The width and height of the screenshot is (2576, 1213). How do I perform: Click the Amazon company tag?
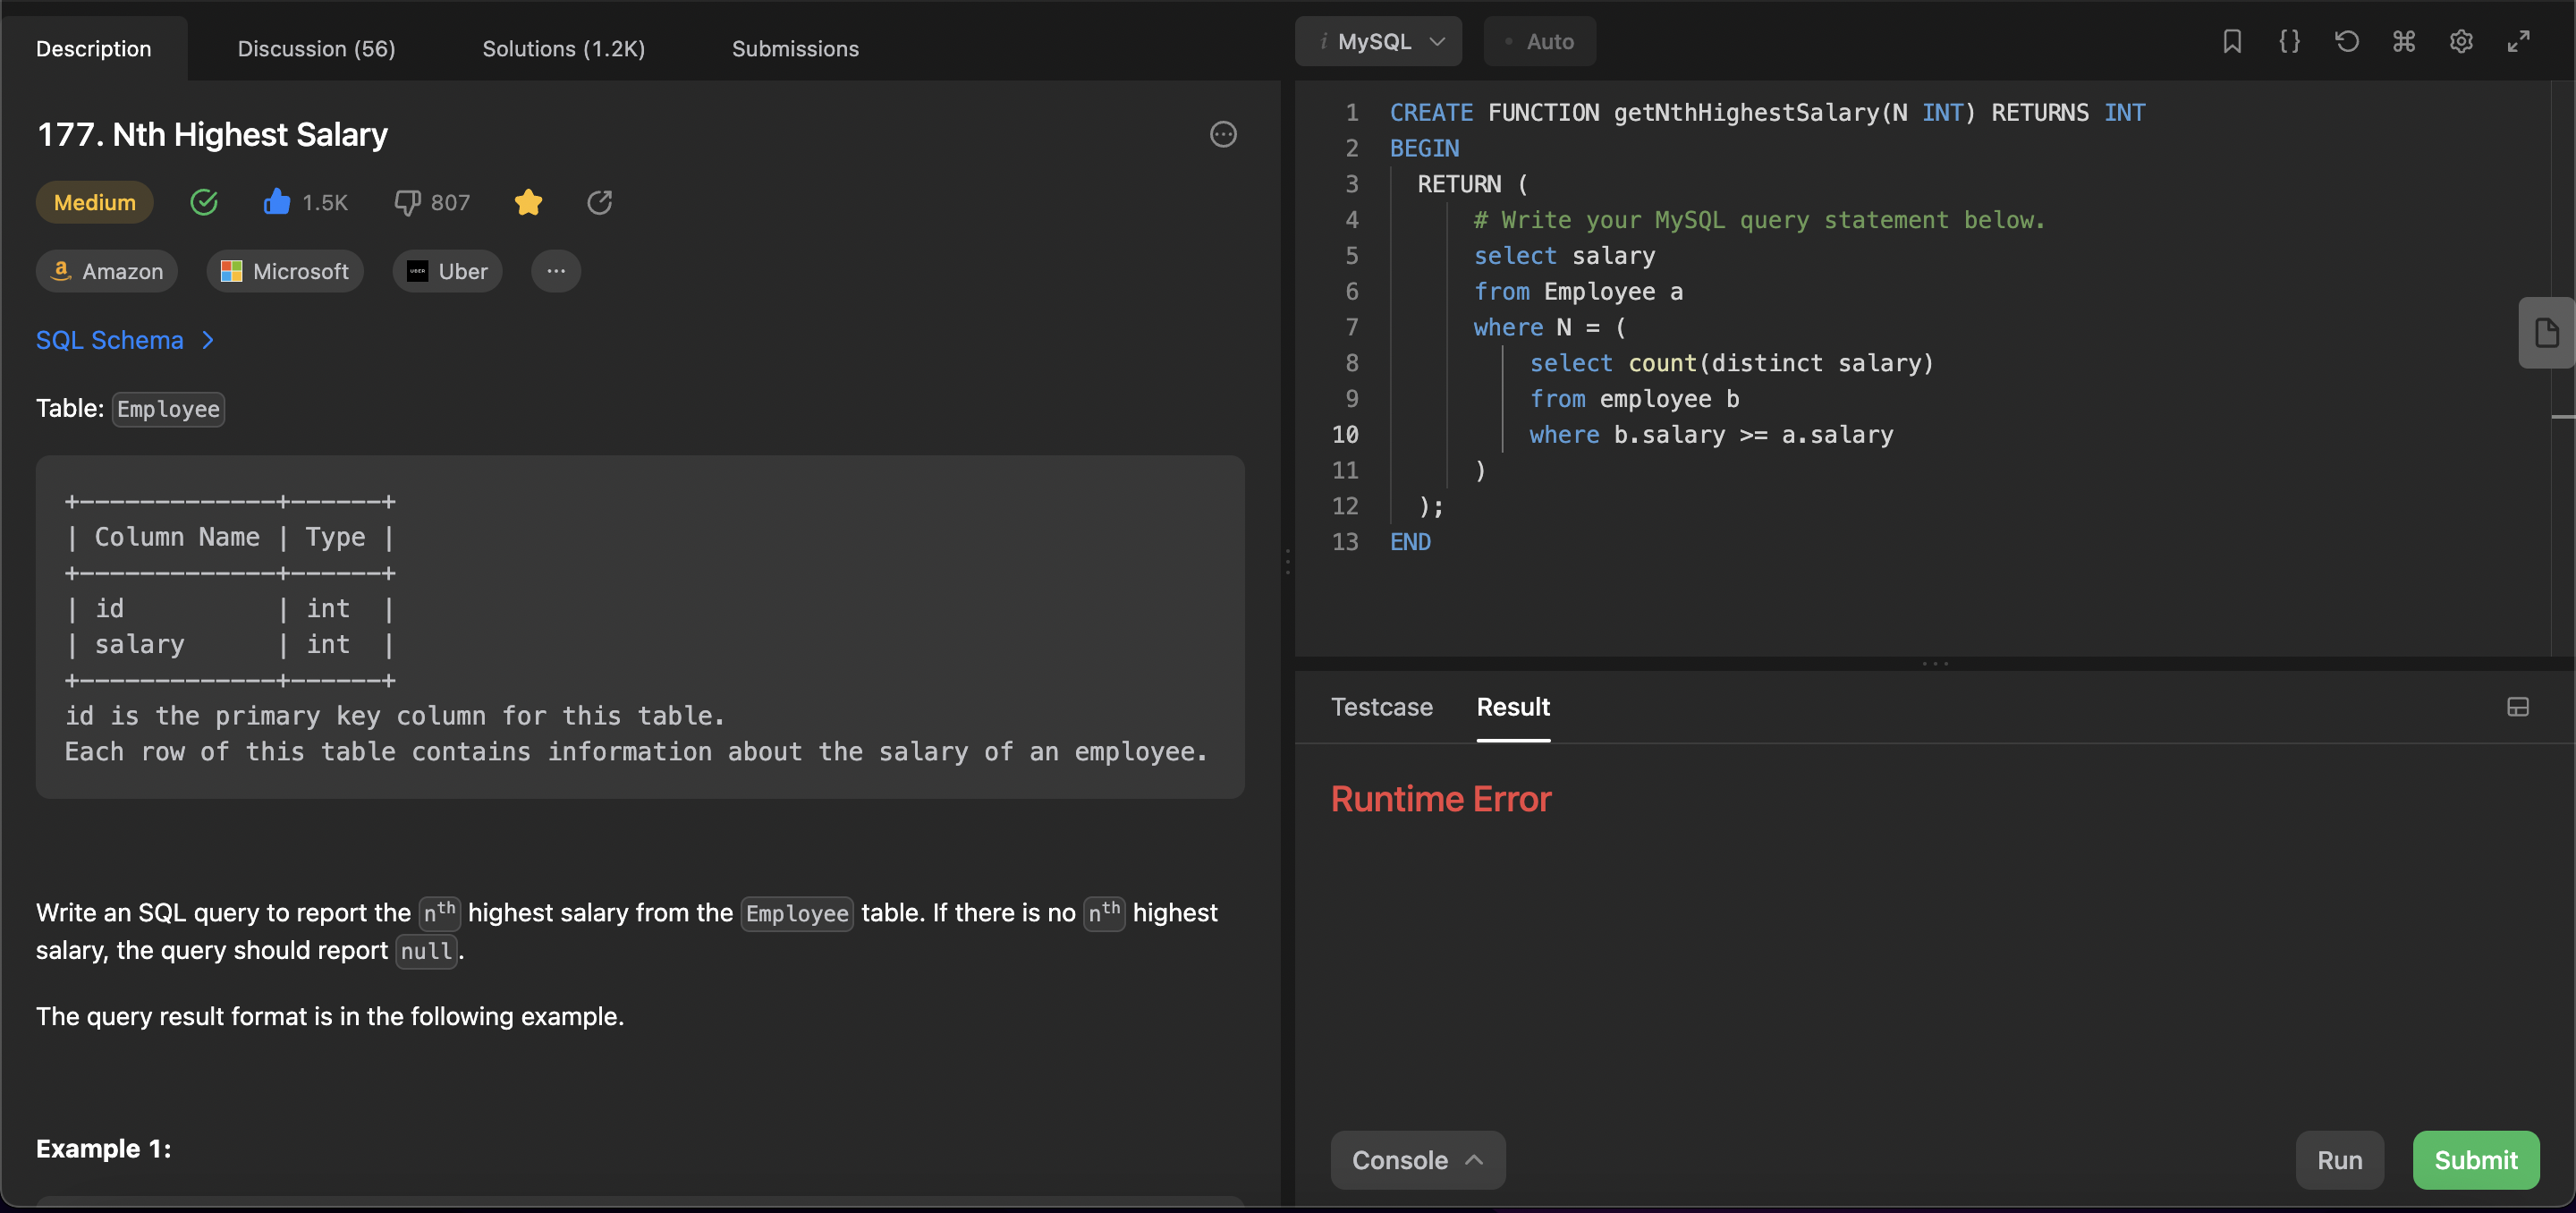107,271
